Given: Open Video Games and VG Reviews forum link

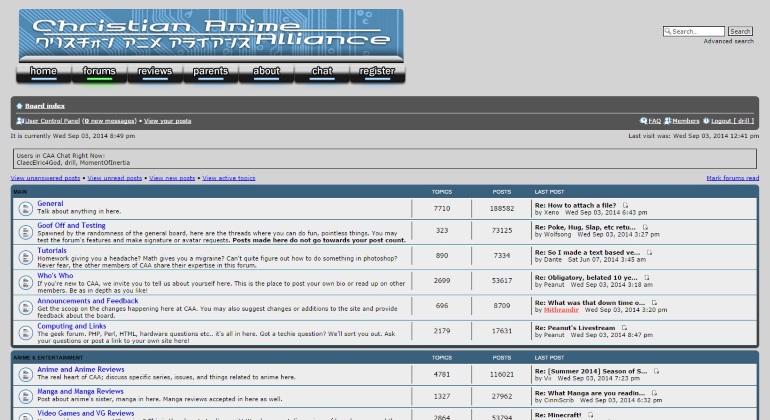Looking at the screenshot, I should click(x=85, y=414).
